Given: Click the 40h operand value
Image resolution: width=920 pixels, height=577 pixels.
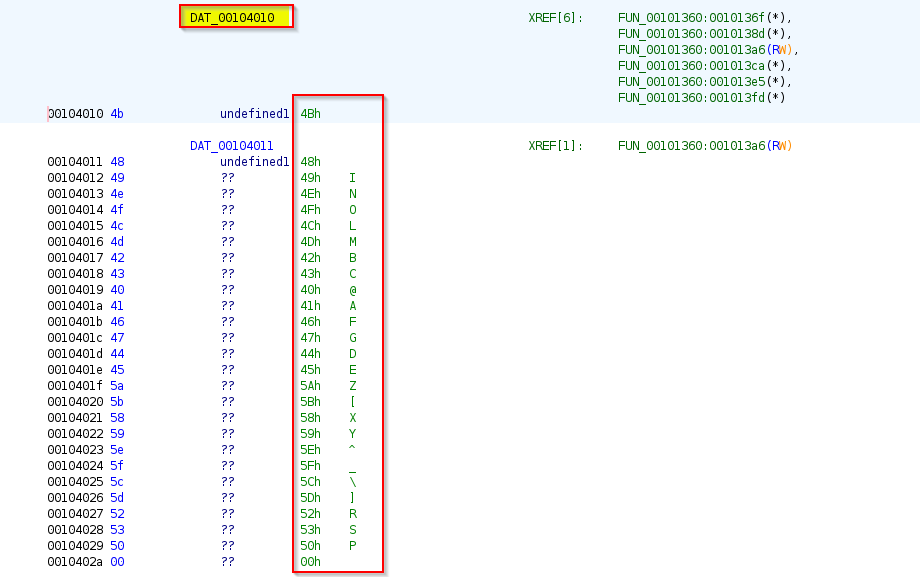Looking at the screenshot, I should [310, 289].
